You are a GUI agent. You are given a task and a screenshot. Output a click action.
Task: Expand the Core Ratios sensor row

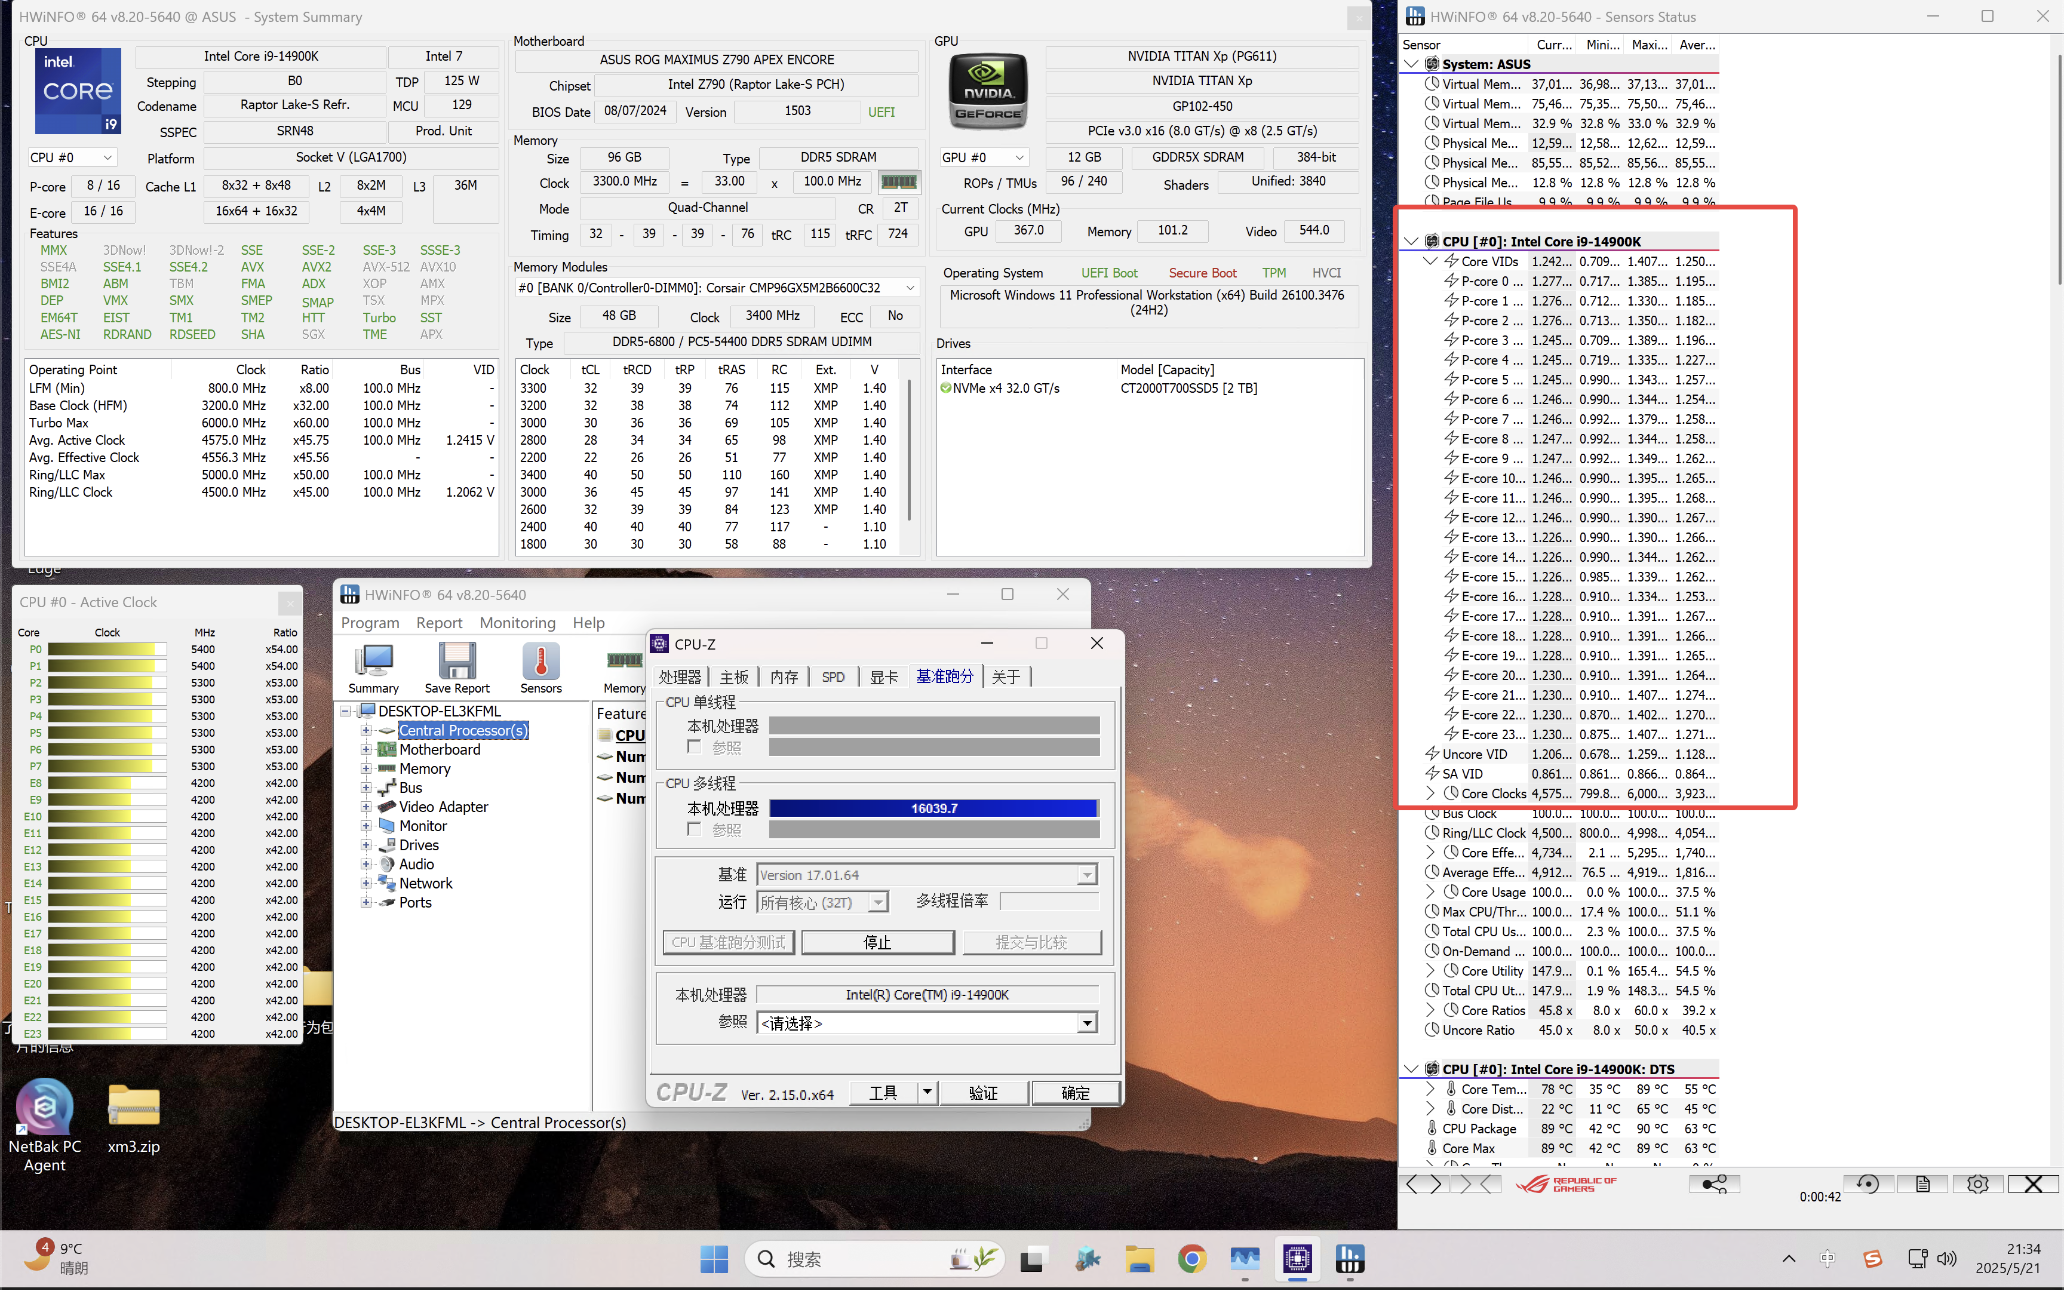point(1431,1010)
